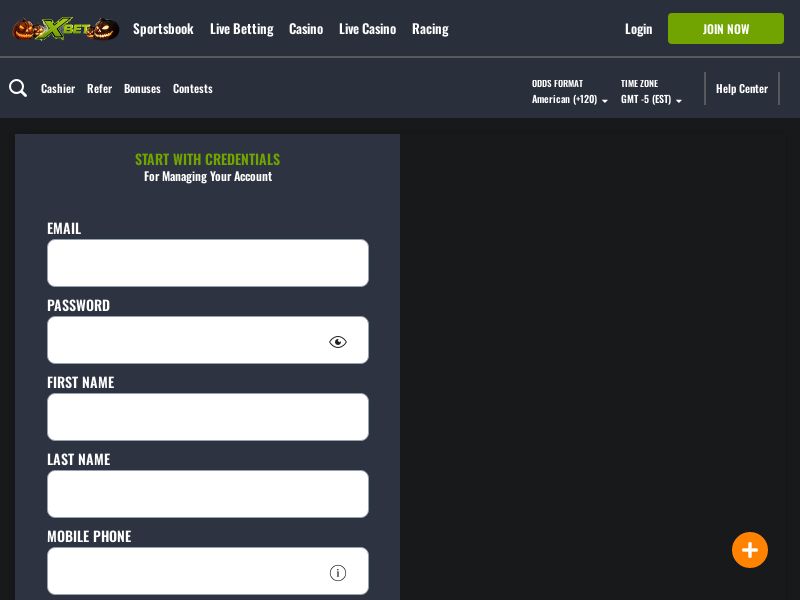Open the Help Center

pyautogui.click(x=742, y=89)
